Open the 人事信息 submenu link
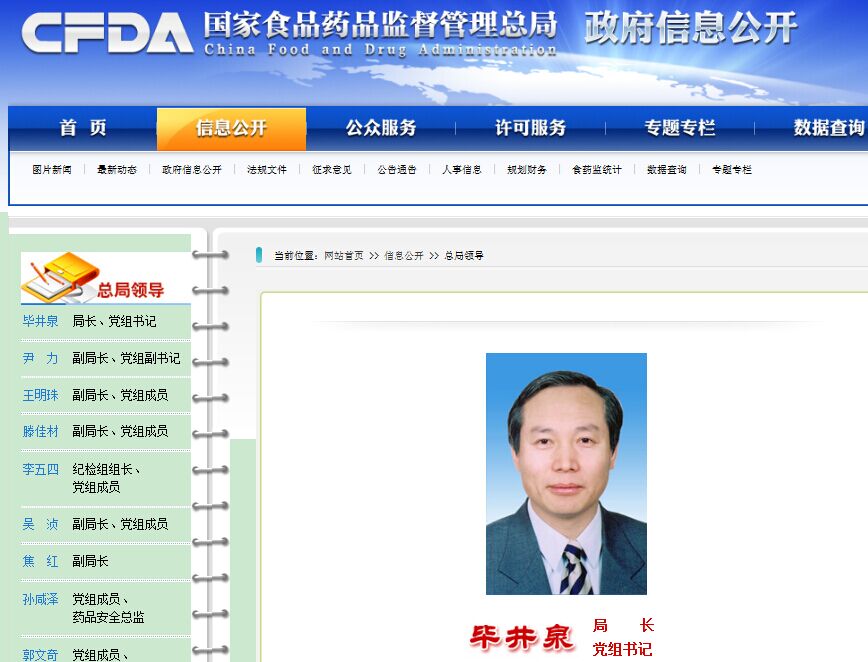The image size is (868, 662). [x=462, y=170]
